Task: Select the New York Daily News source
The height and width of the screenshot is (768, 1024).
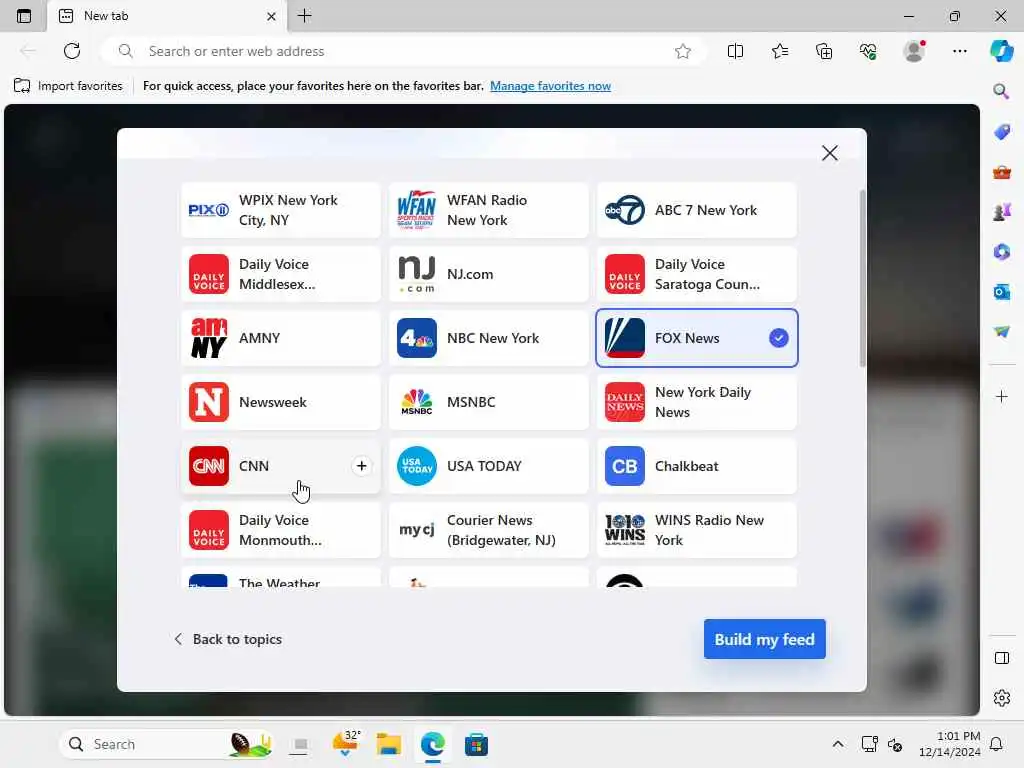Action: (x=697, y=402)
